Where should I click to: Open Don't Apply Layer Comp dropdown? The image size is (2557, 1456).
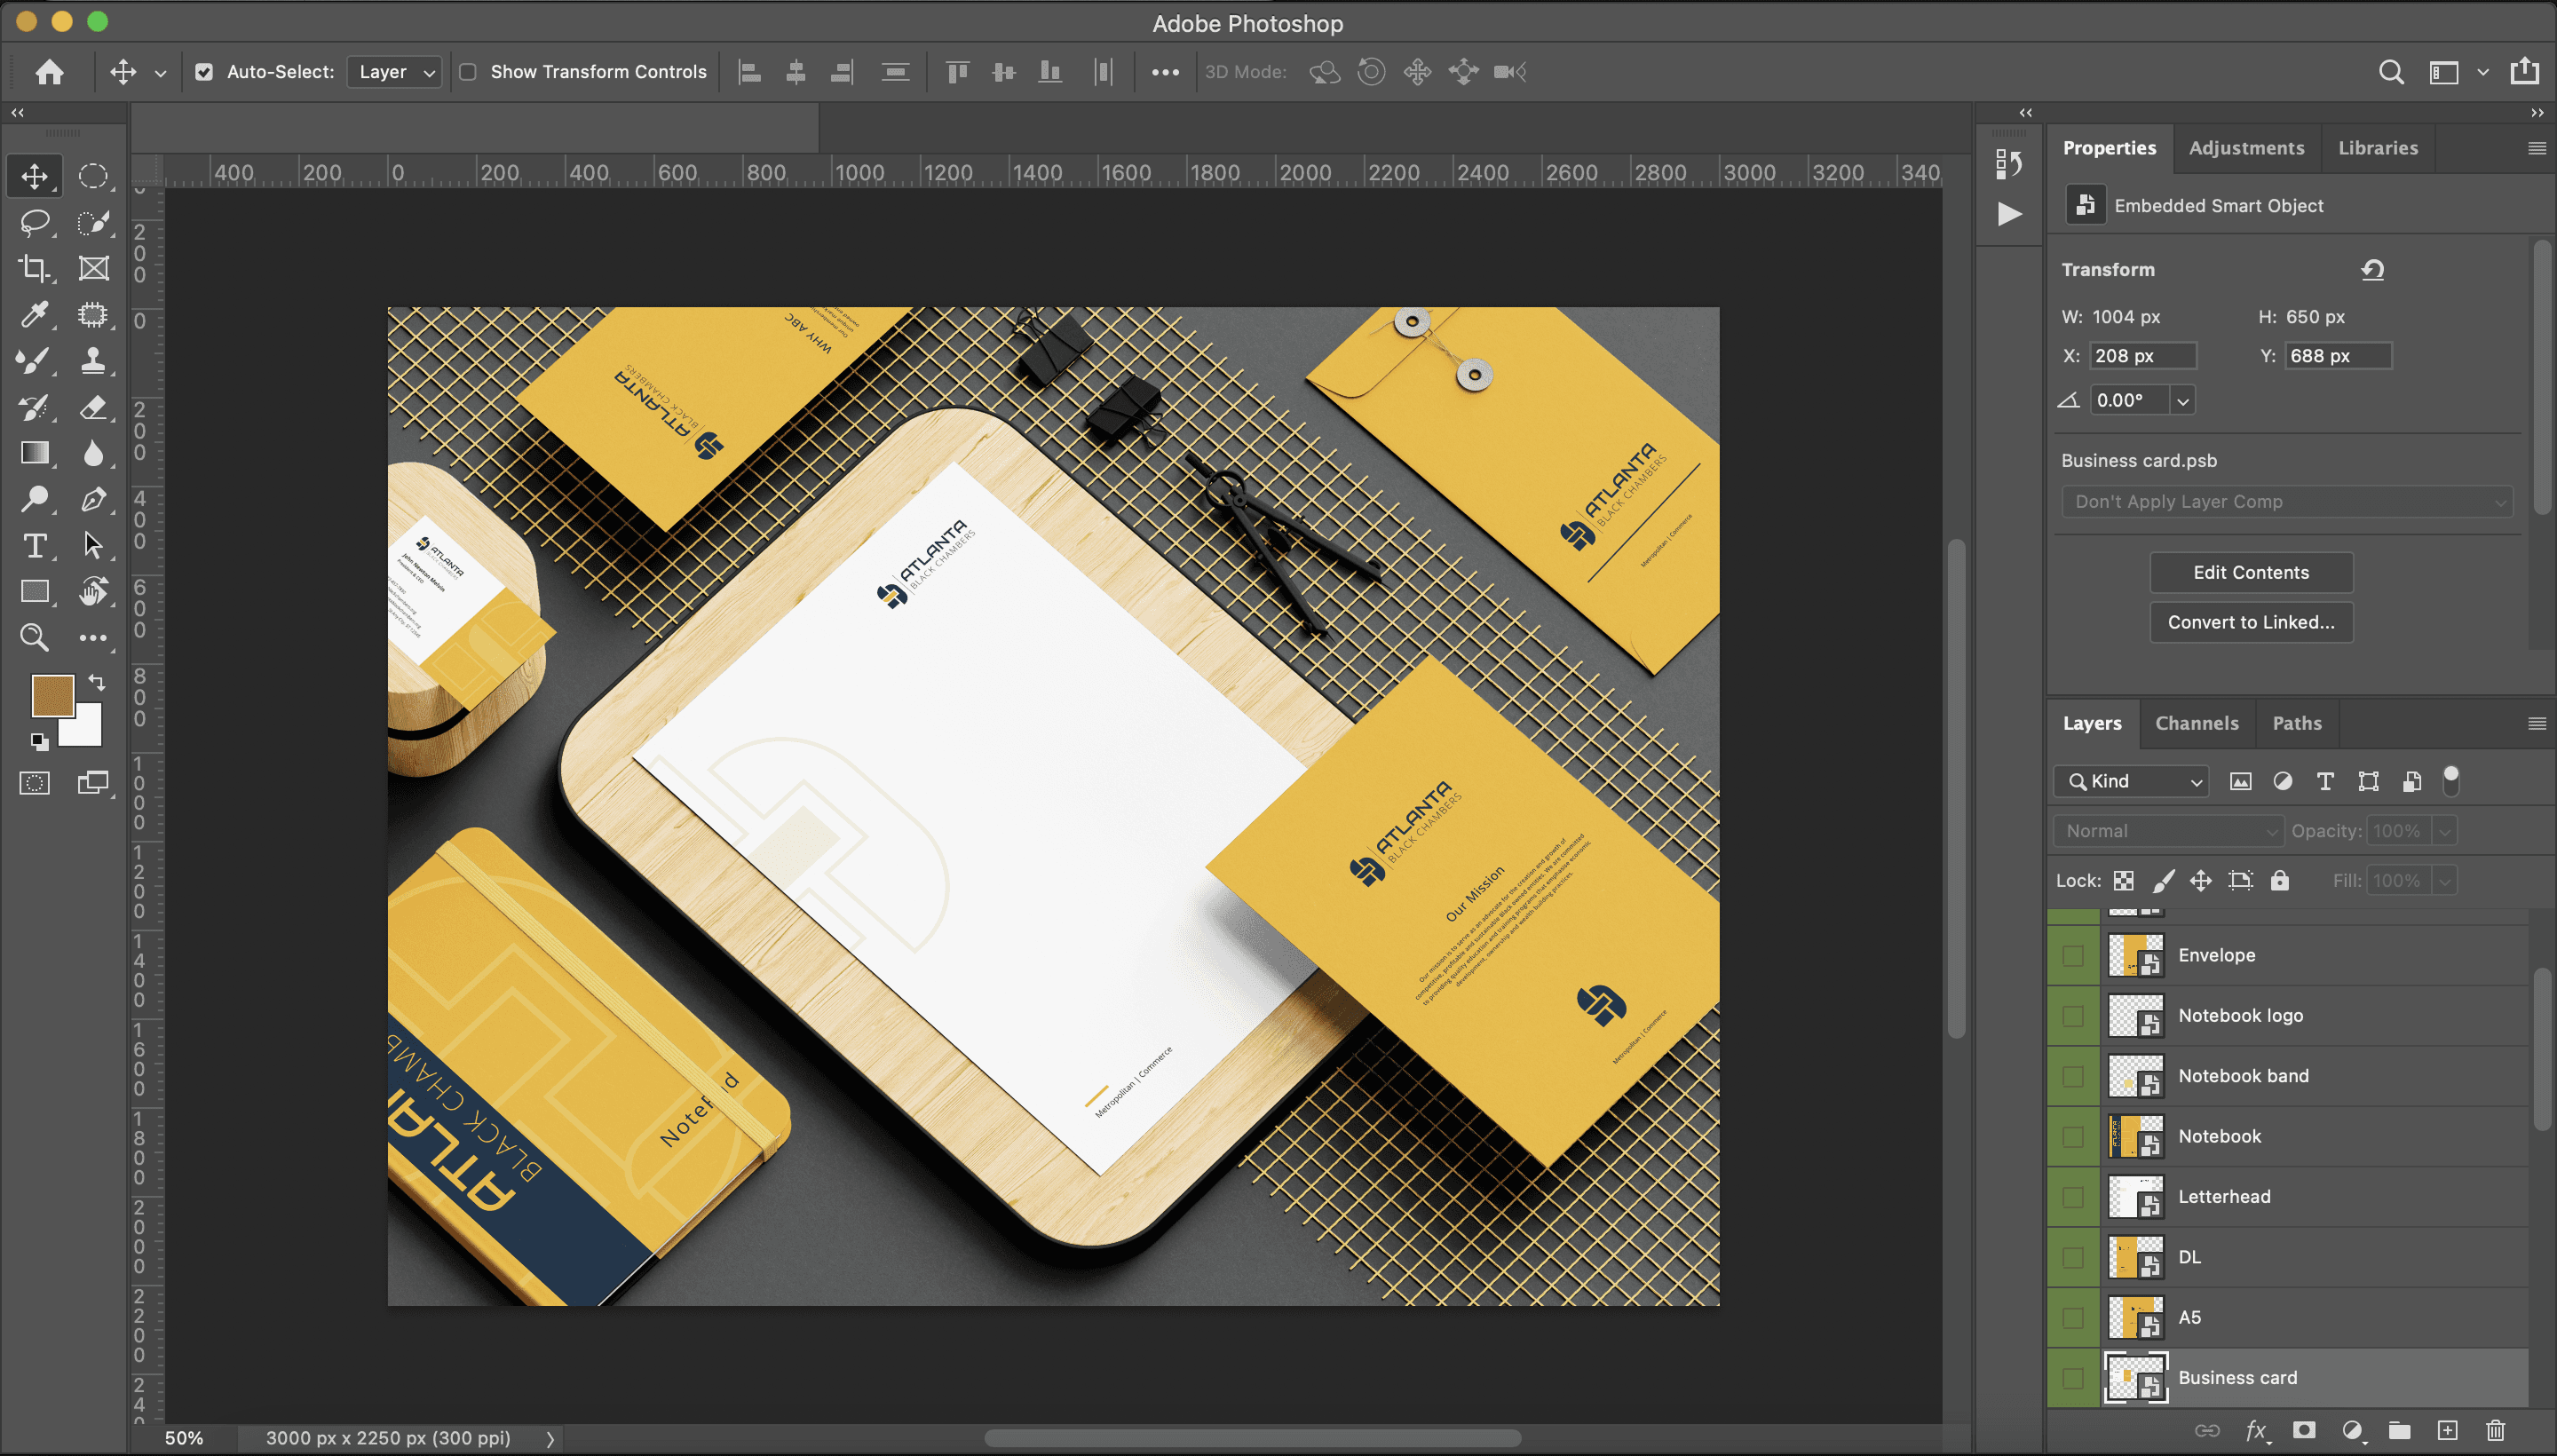pos(2287,502)
